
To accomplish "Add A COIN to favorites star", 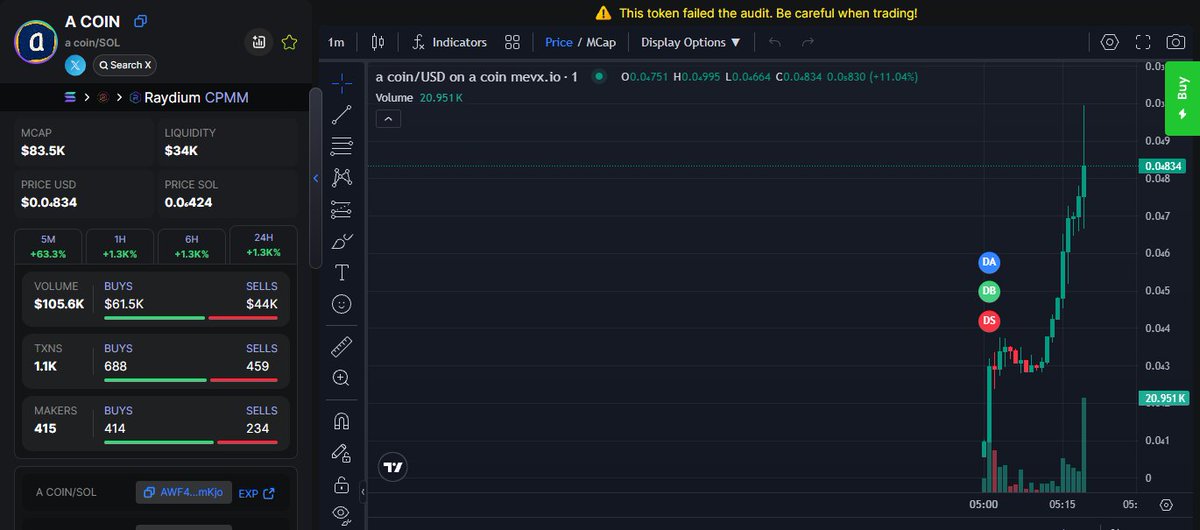I will (x=289, y=42).
